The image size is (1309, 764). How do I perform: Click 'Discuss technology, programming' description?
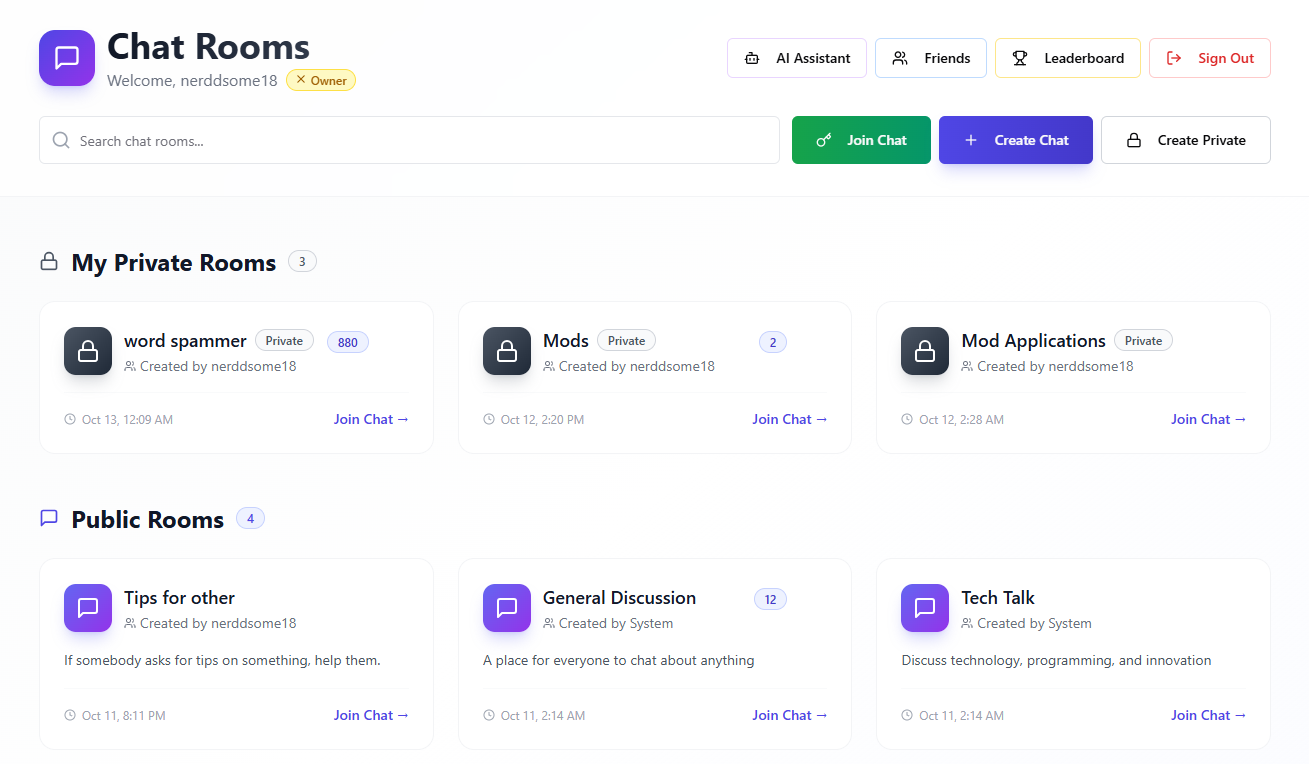(1056, 660)
